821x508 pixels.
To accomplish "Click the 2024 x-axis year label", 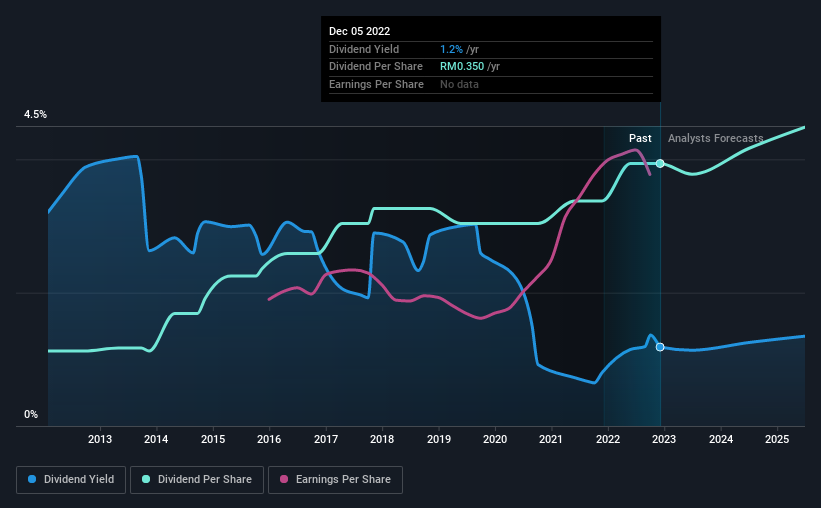I will coord(721,439).
